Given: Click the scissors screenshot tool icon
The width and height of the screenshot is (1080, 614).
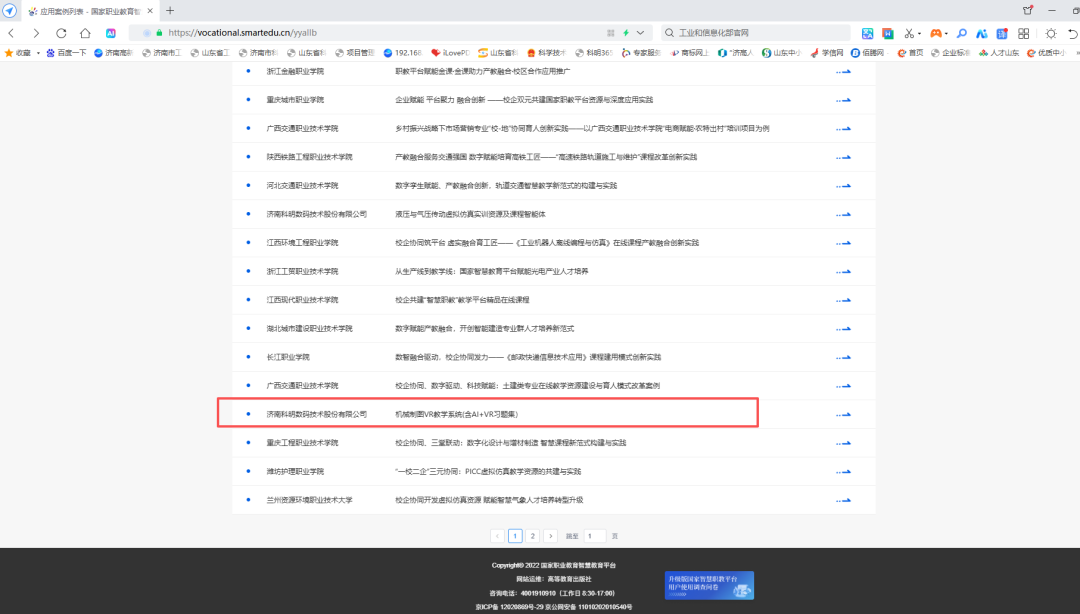Looking at the screenshot, I should pyautogui.click(x=909, y=32).
